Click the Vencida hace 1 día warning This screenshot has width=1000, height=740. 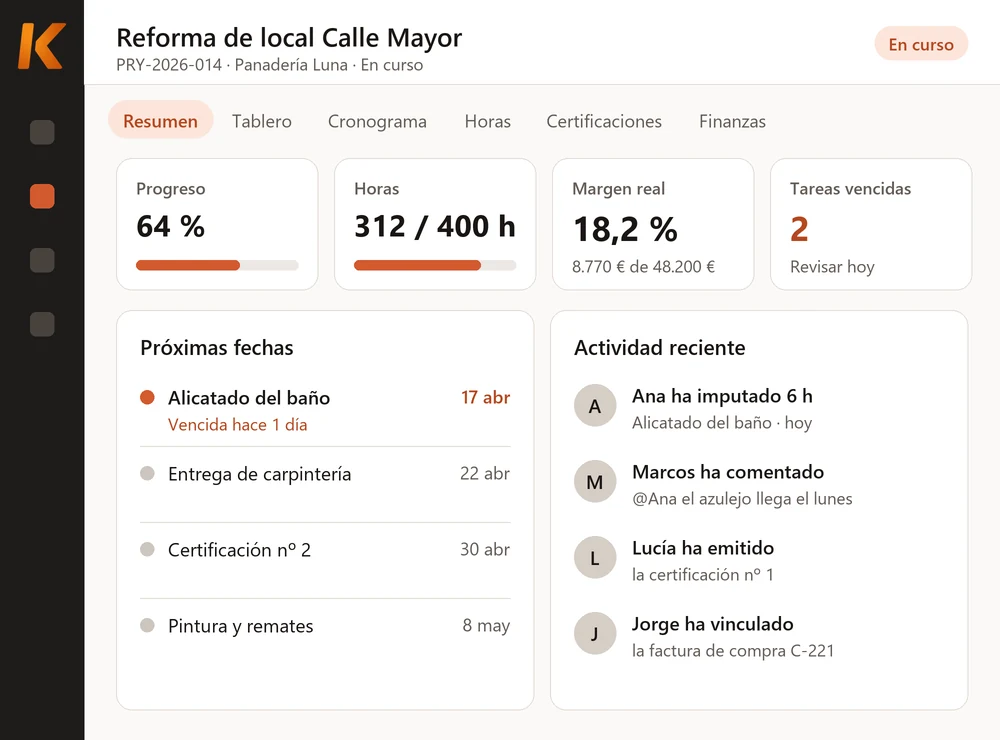(237, 425)
